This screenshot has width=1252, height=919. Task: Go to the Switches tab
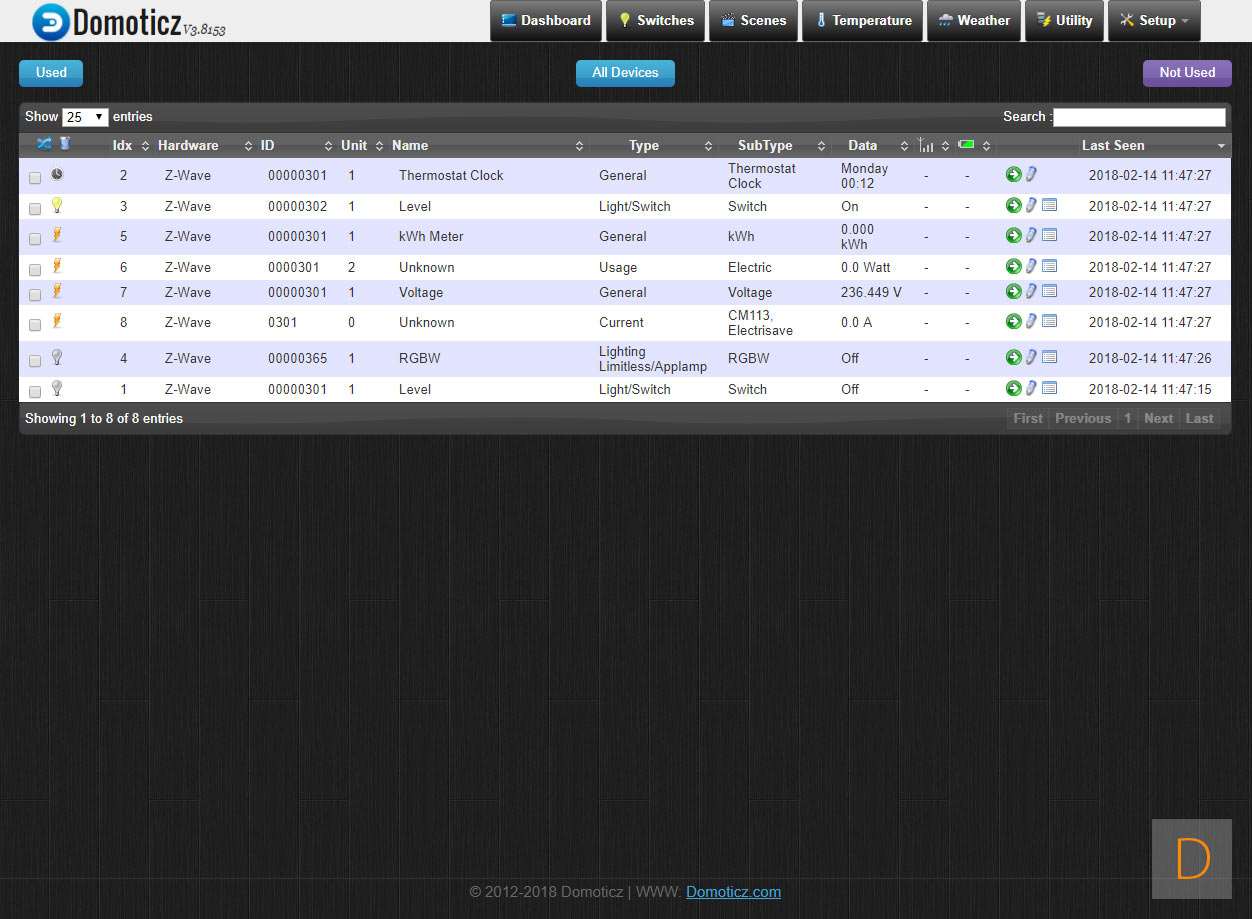pos(655,21)
